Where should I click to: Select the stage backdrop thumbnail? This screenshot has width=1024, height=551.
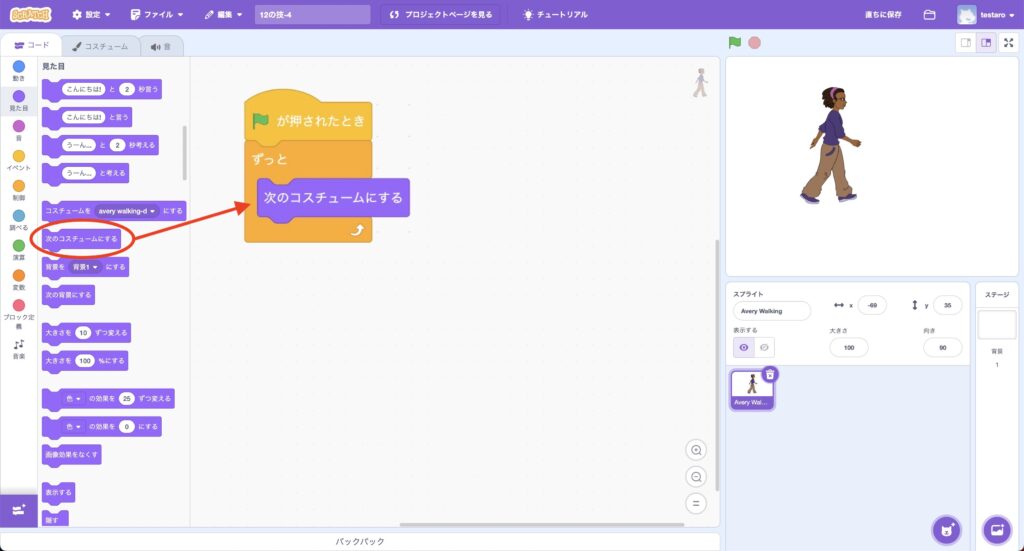tap(997, 324)
